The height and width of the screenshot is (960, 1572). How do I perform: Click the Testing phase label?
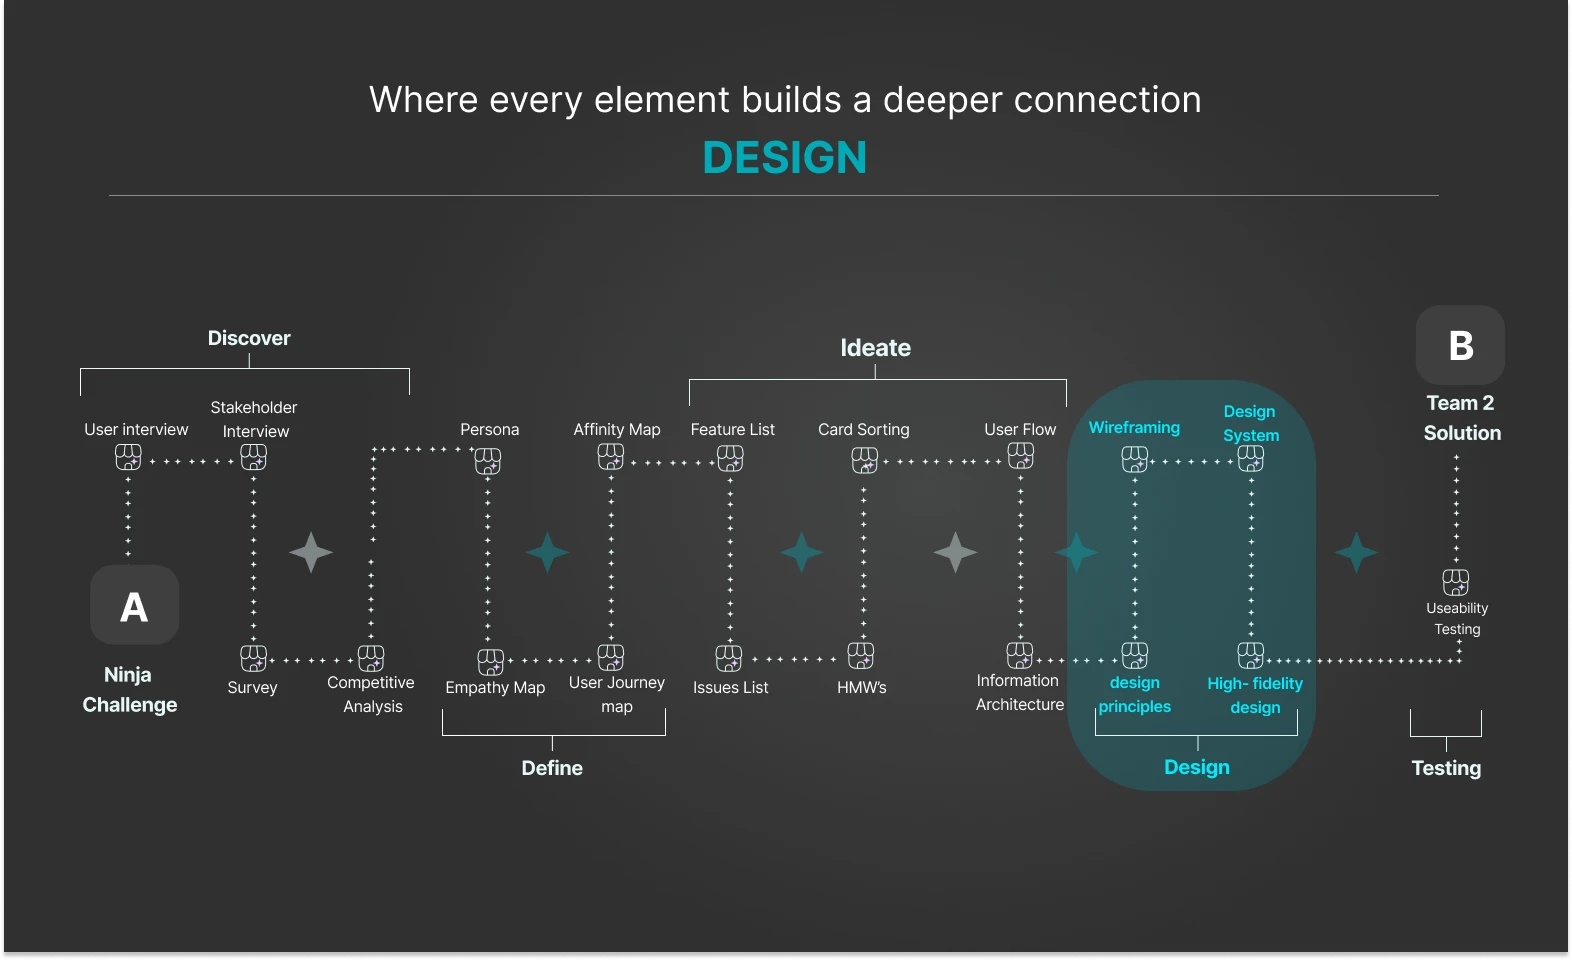1446,768
